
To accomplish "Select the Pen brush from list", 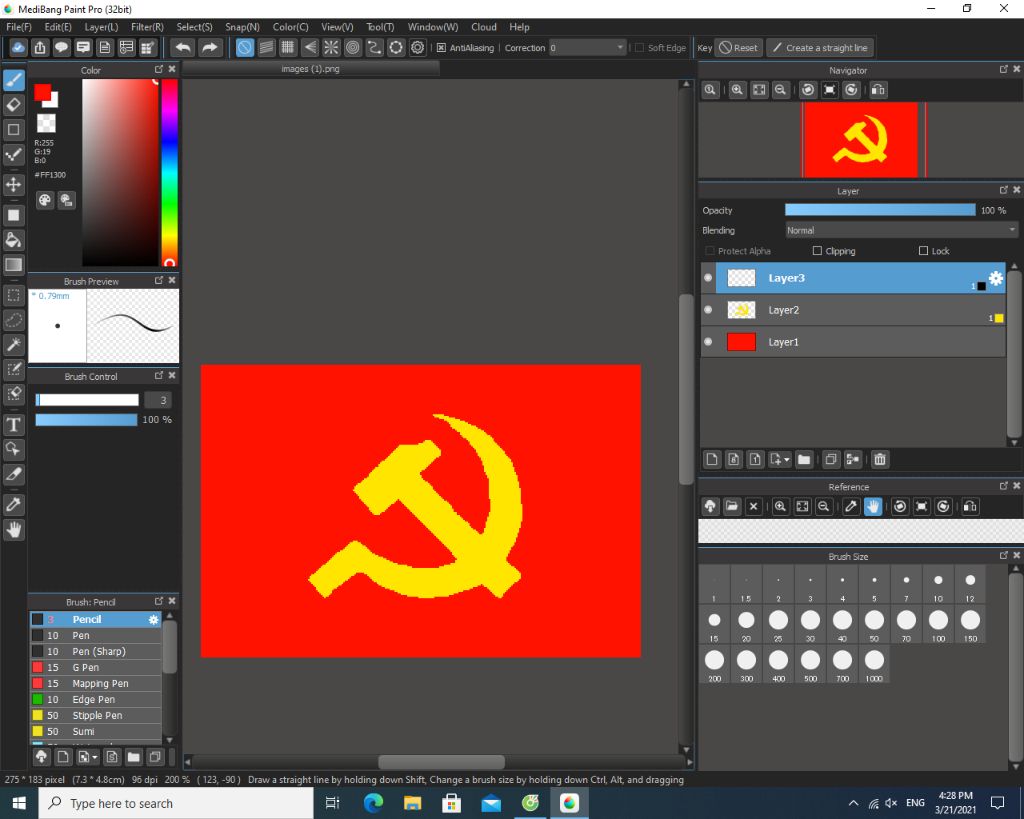I will pos(95,635).
